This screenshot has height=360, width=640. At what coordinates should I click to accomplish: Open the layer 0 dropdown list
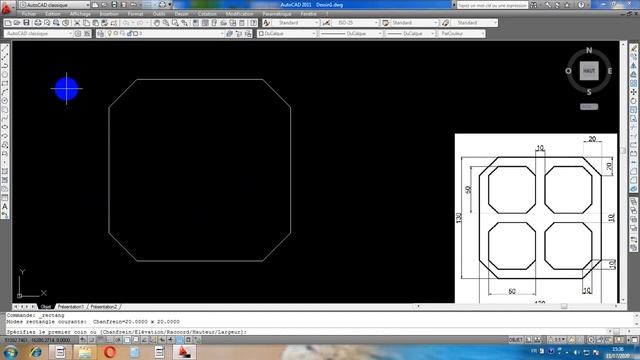pos(165,33)
